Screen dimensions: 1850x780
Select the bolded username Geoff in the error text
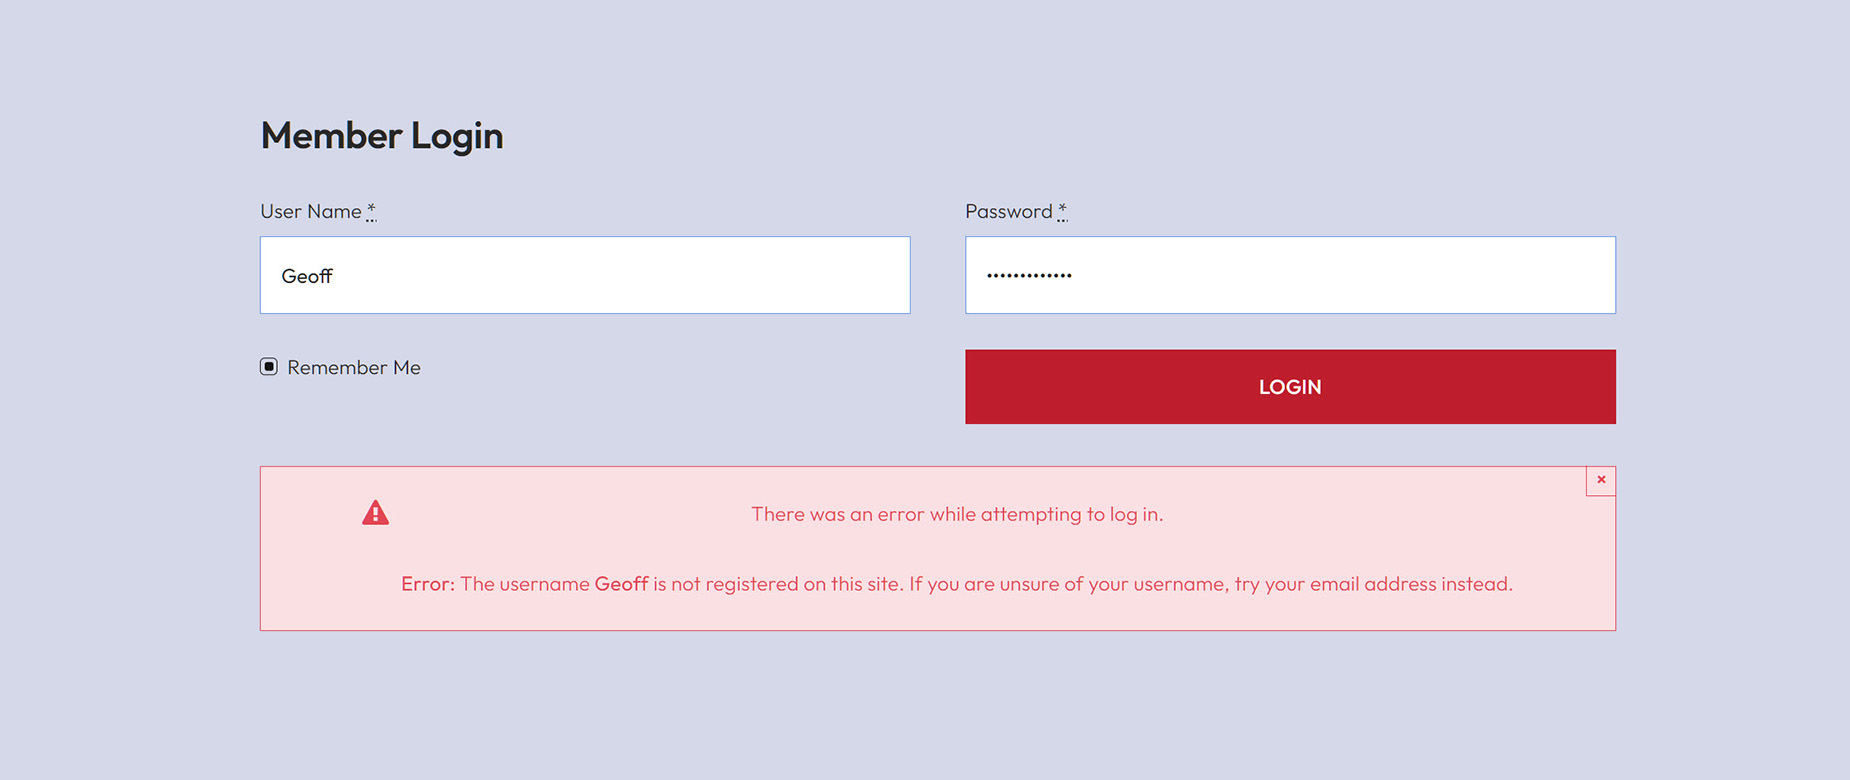[x=620, y=584]
